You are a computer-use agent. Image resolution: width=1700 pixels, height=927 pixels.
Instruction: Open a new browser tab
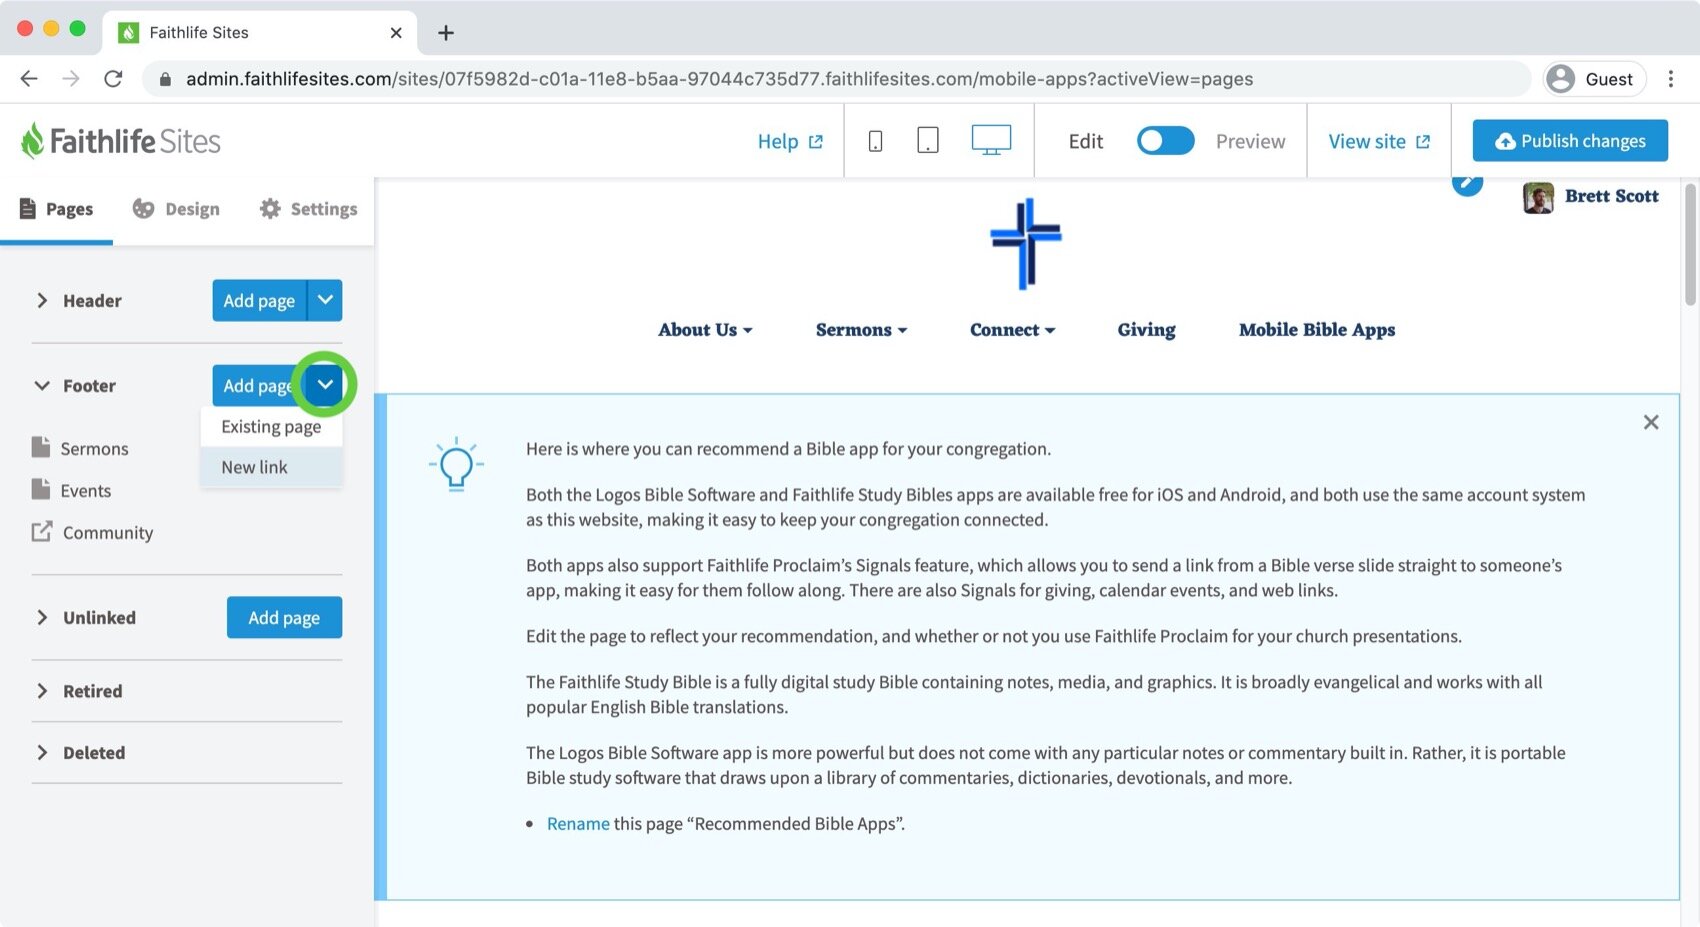click(x=446, y=33)
